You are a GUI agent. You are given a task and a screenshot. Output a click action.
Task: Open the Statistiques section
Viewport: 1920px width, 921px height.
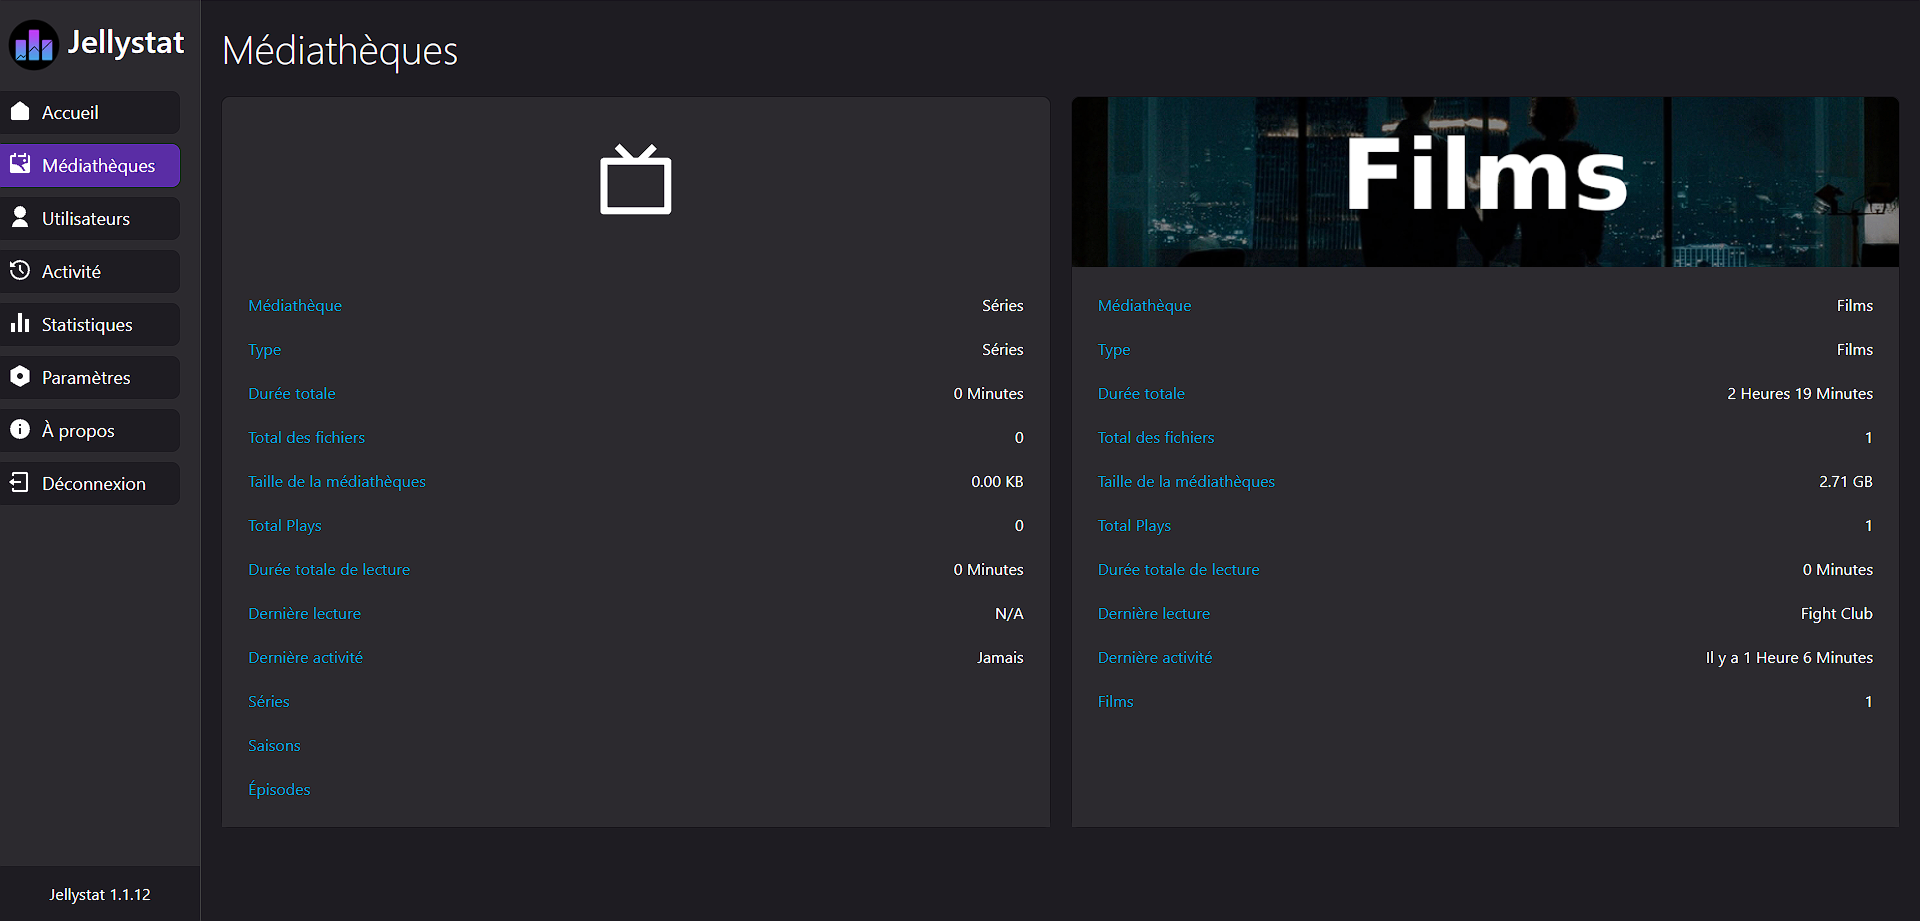(90, 324)
